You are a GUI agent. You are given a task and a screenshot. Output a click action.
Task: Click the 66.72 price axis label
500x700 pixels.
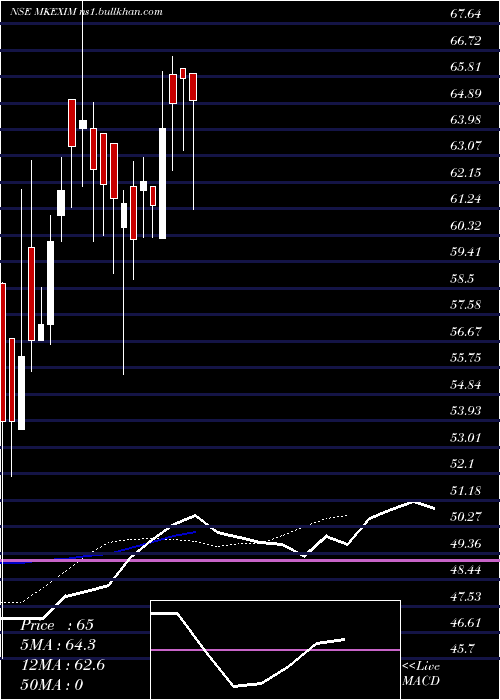[466, 41]
